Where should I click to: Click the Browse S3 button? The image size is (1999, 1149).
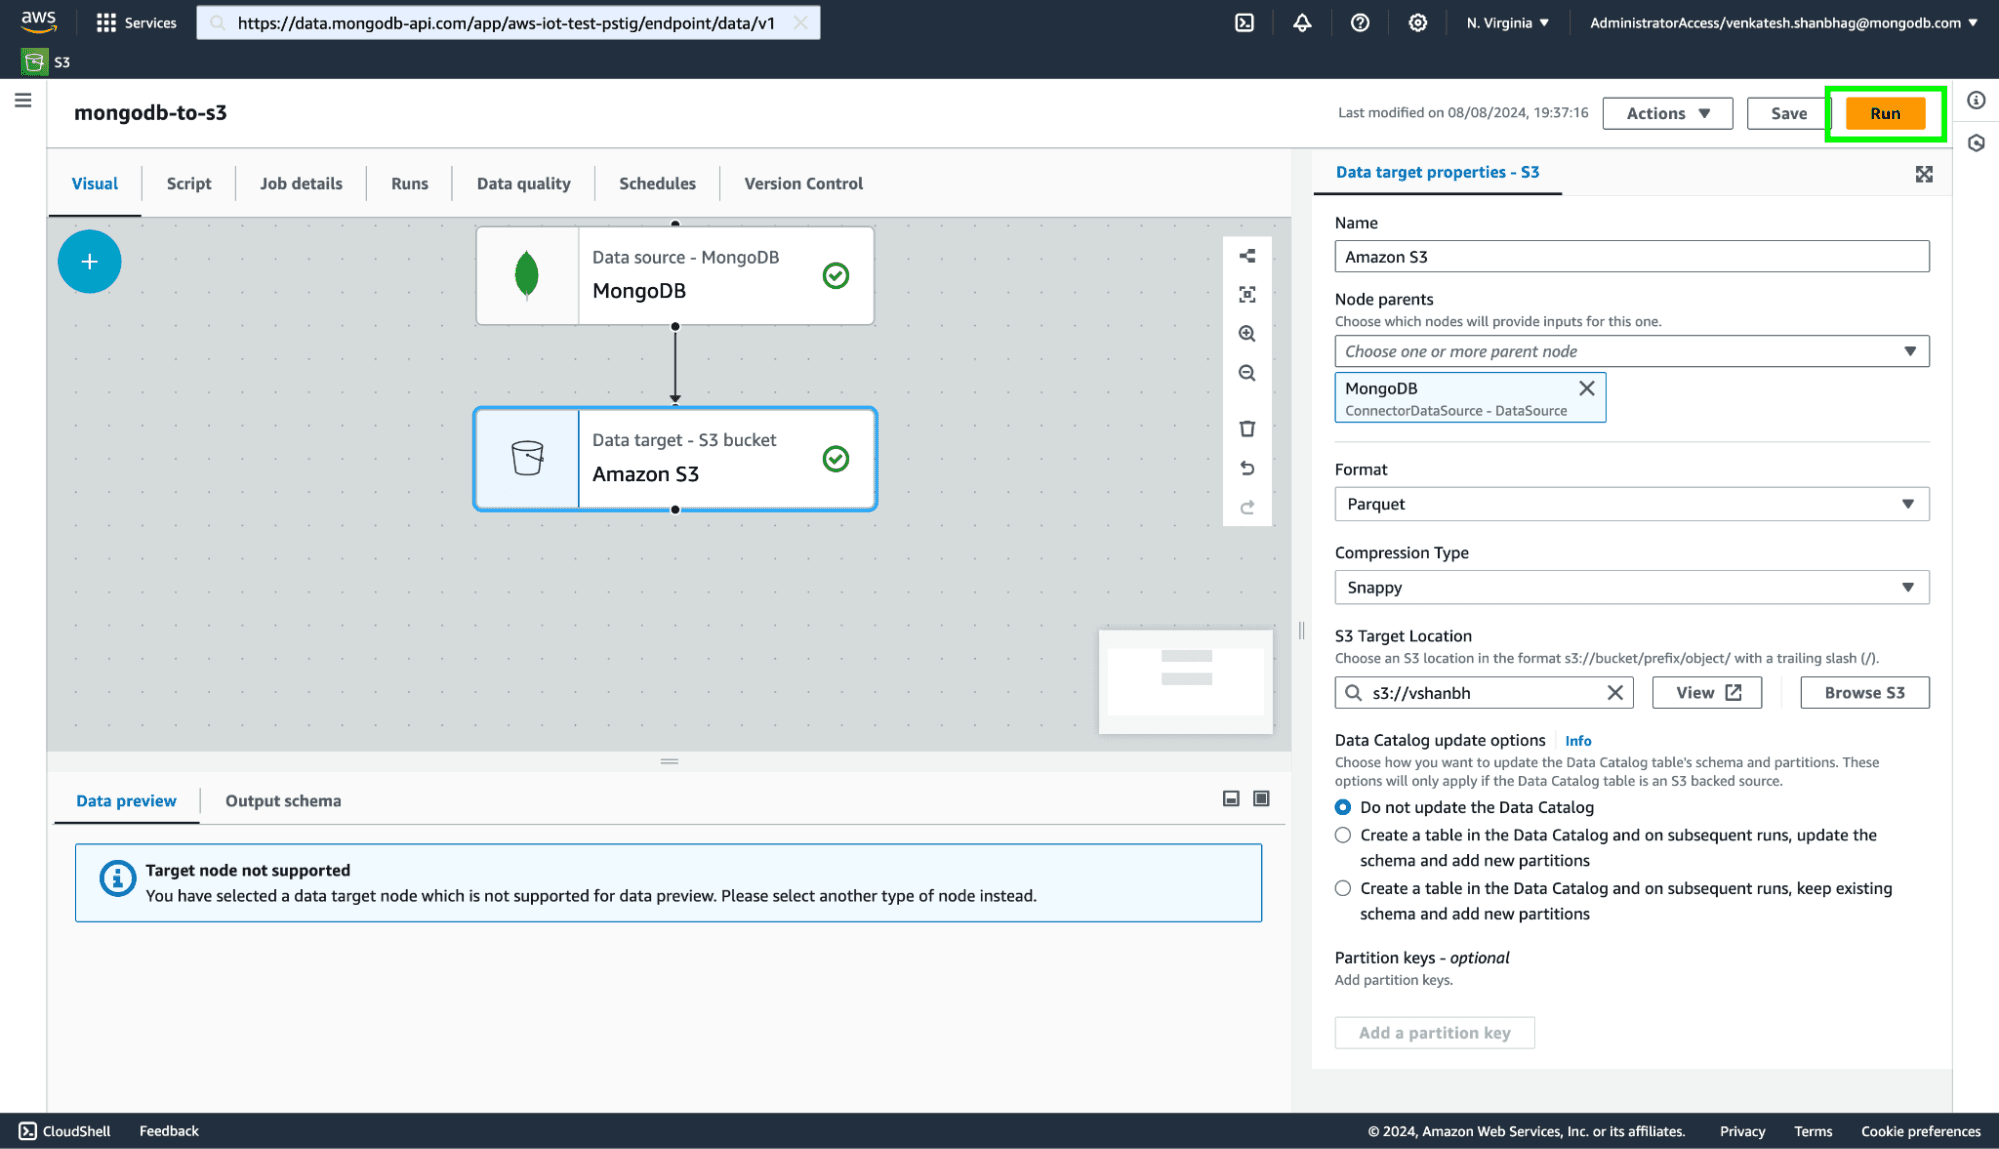tap(1863, 692)
